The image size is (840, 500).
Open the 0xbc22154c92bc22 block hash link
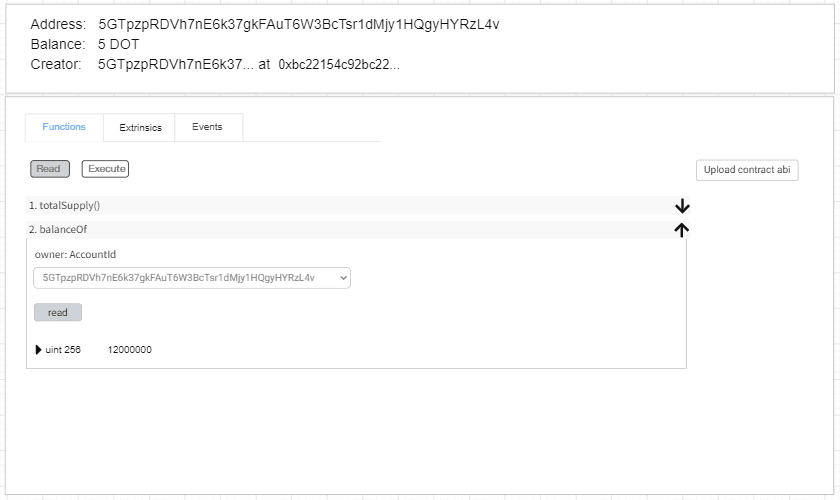point(339,64)
